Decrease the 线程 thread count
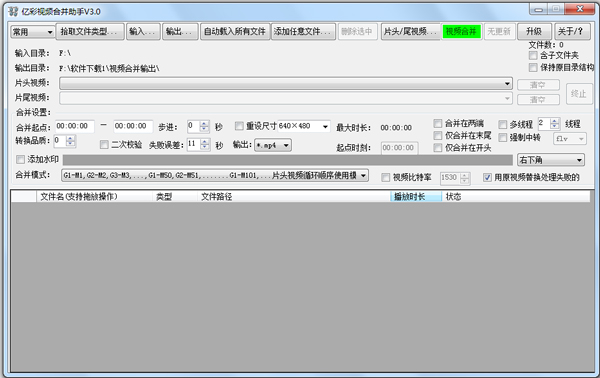Screen dimensions: 600x378 click(x=554, y=126)
